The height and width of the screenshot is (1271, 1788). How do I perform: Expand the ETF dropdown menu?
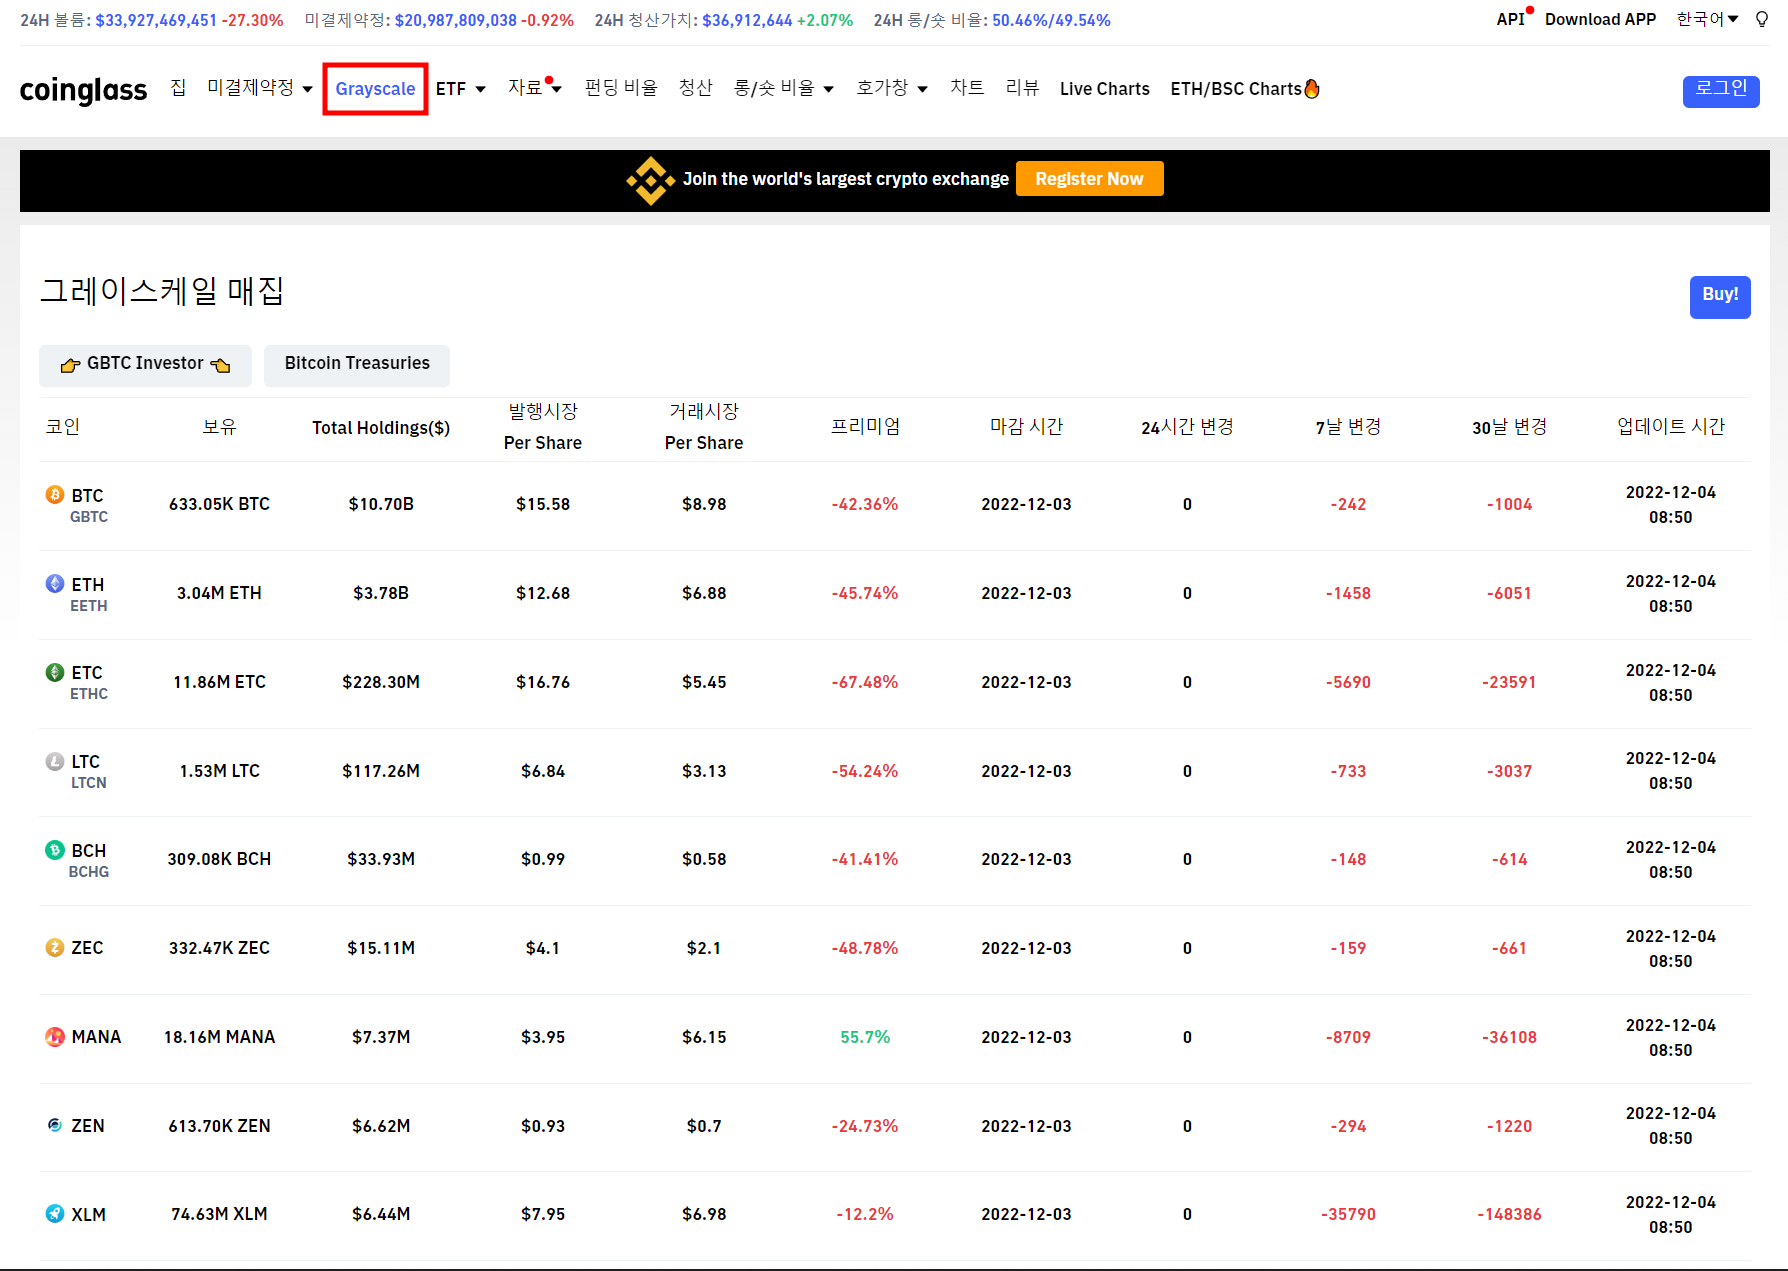461,89
